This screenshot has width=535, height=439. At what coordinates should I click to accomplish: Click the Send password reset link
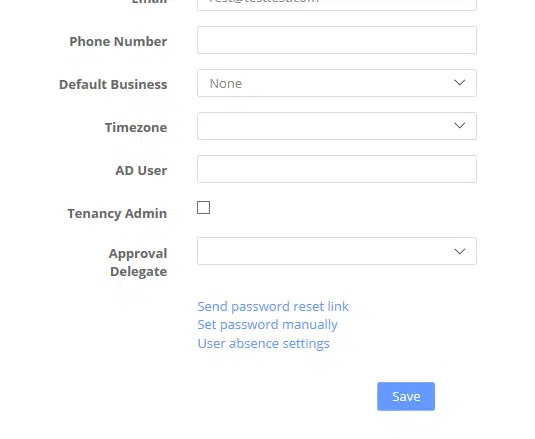point(273,306)
